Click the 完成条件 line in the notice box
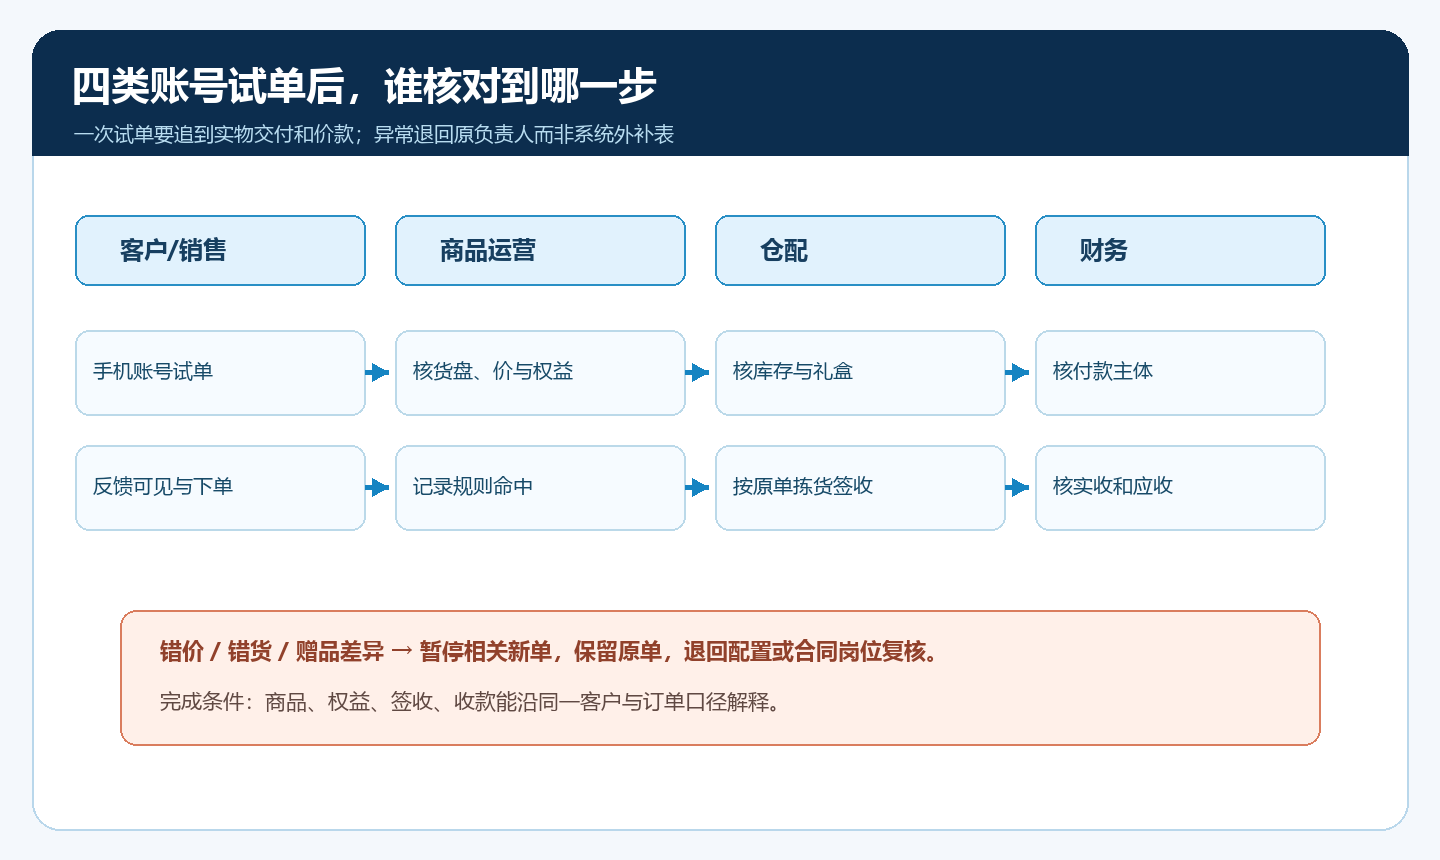 coord(471,702)
